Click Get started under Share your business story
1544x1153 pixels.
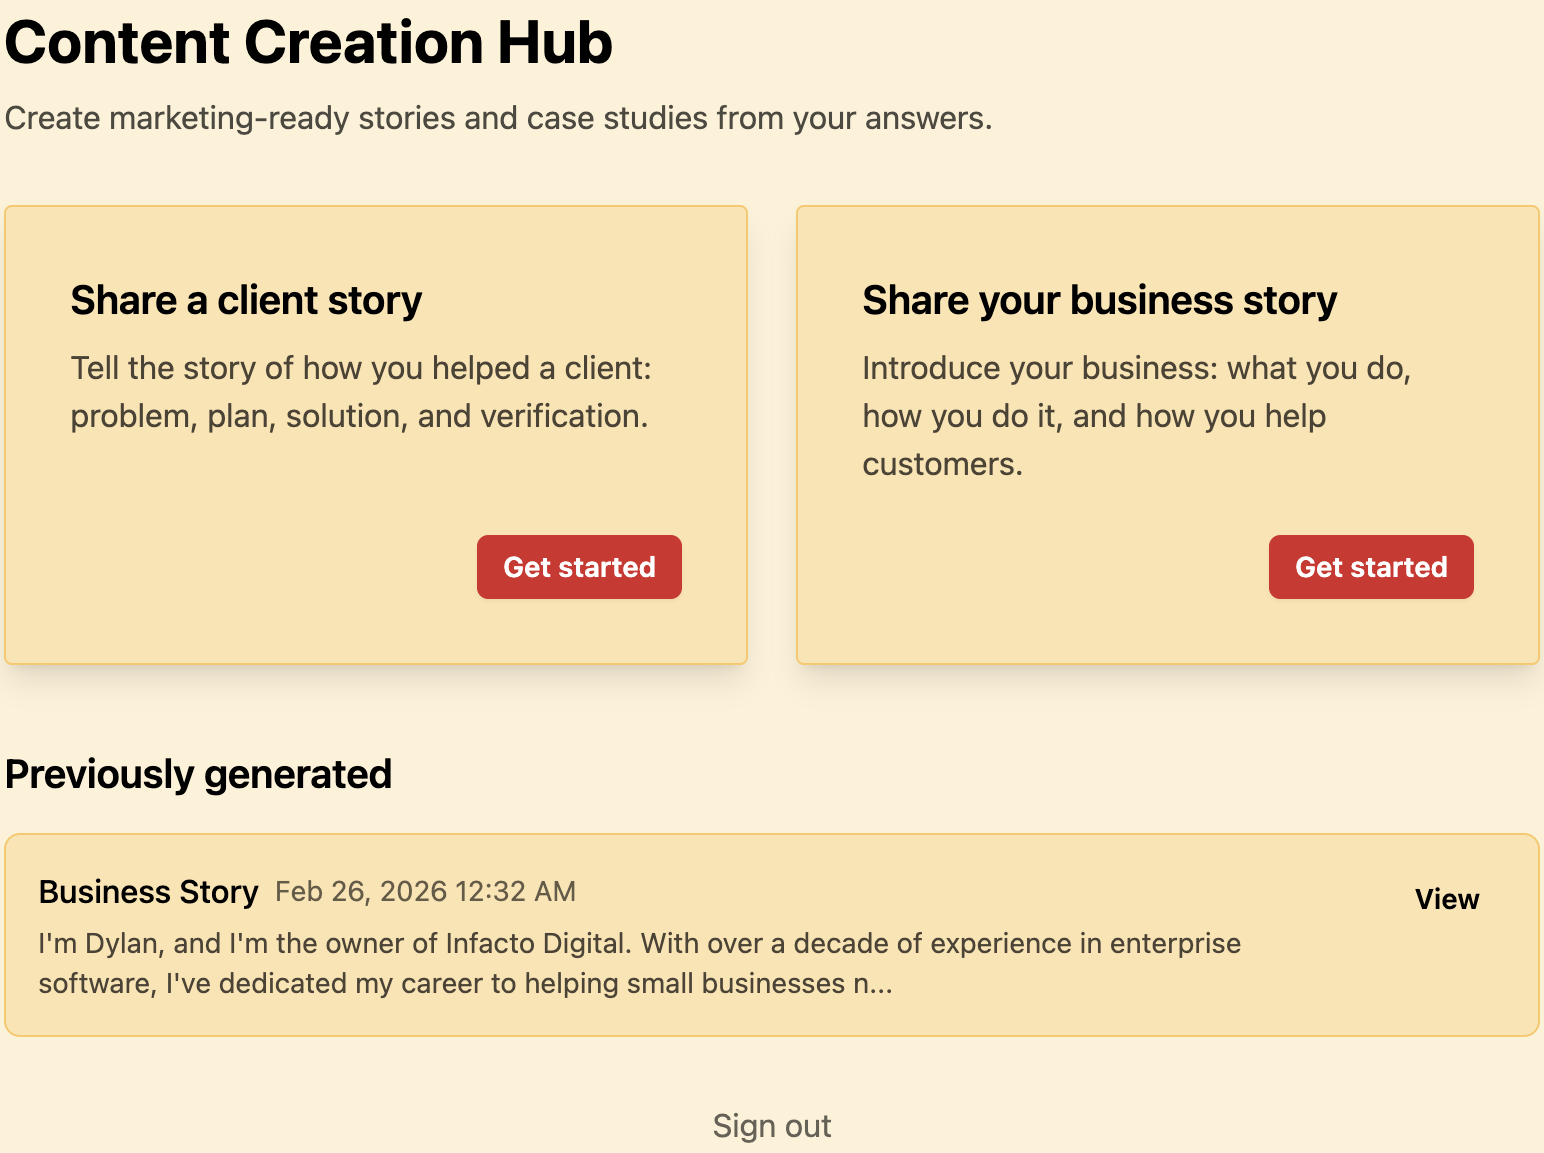click(x=1370, y=567)
